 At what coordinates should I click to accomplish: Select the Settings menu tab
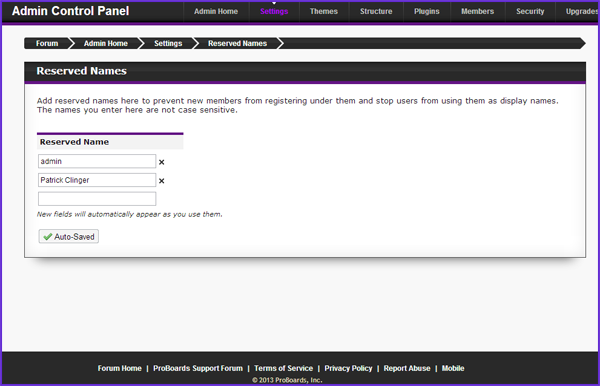pyautogui.click(x=274, y=11)
